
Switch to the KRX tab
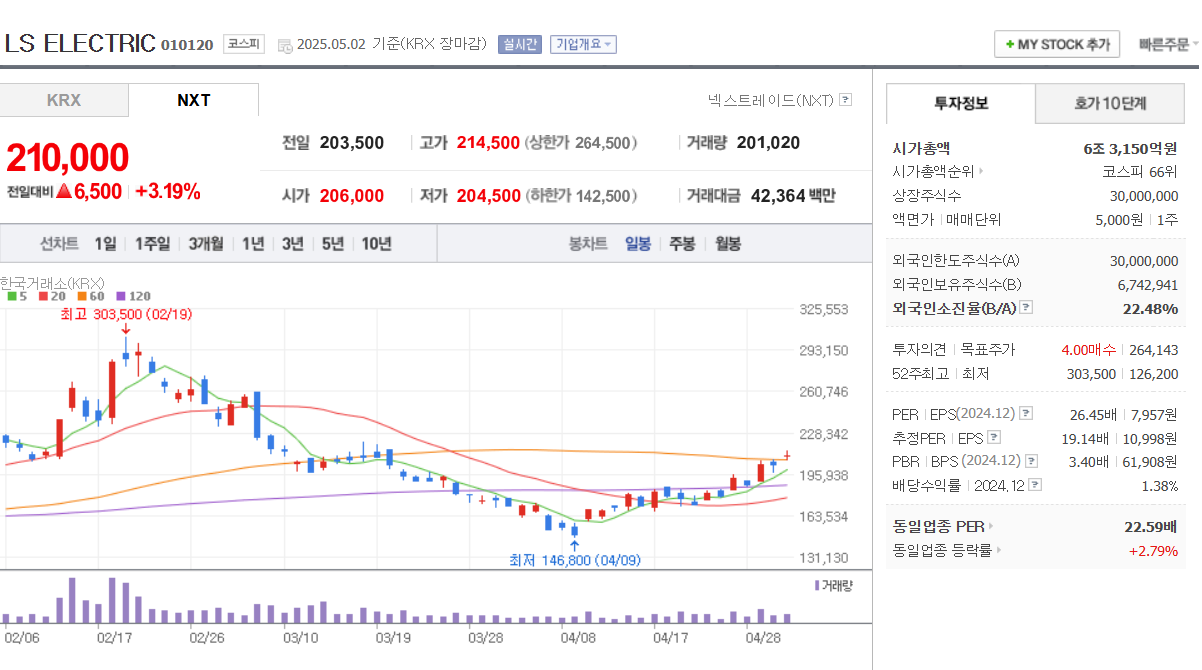click(63, 100)
